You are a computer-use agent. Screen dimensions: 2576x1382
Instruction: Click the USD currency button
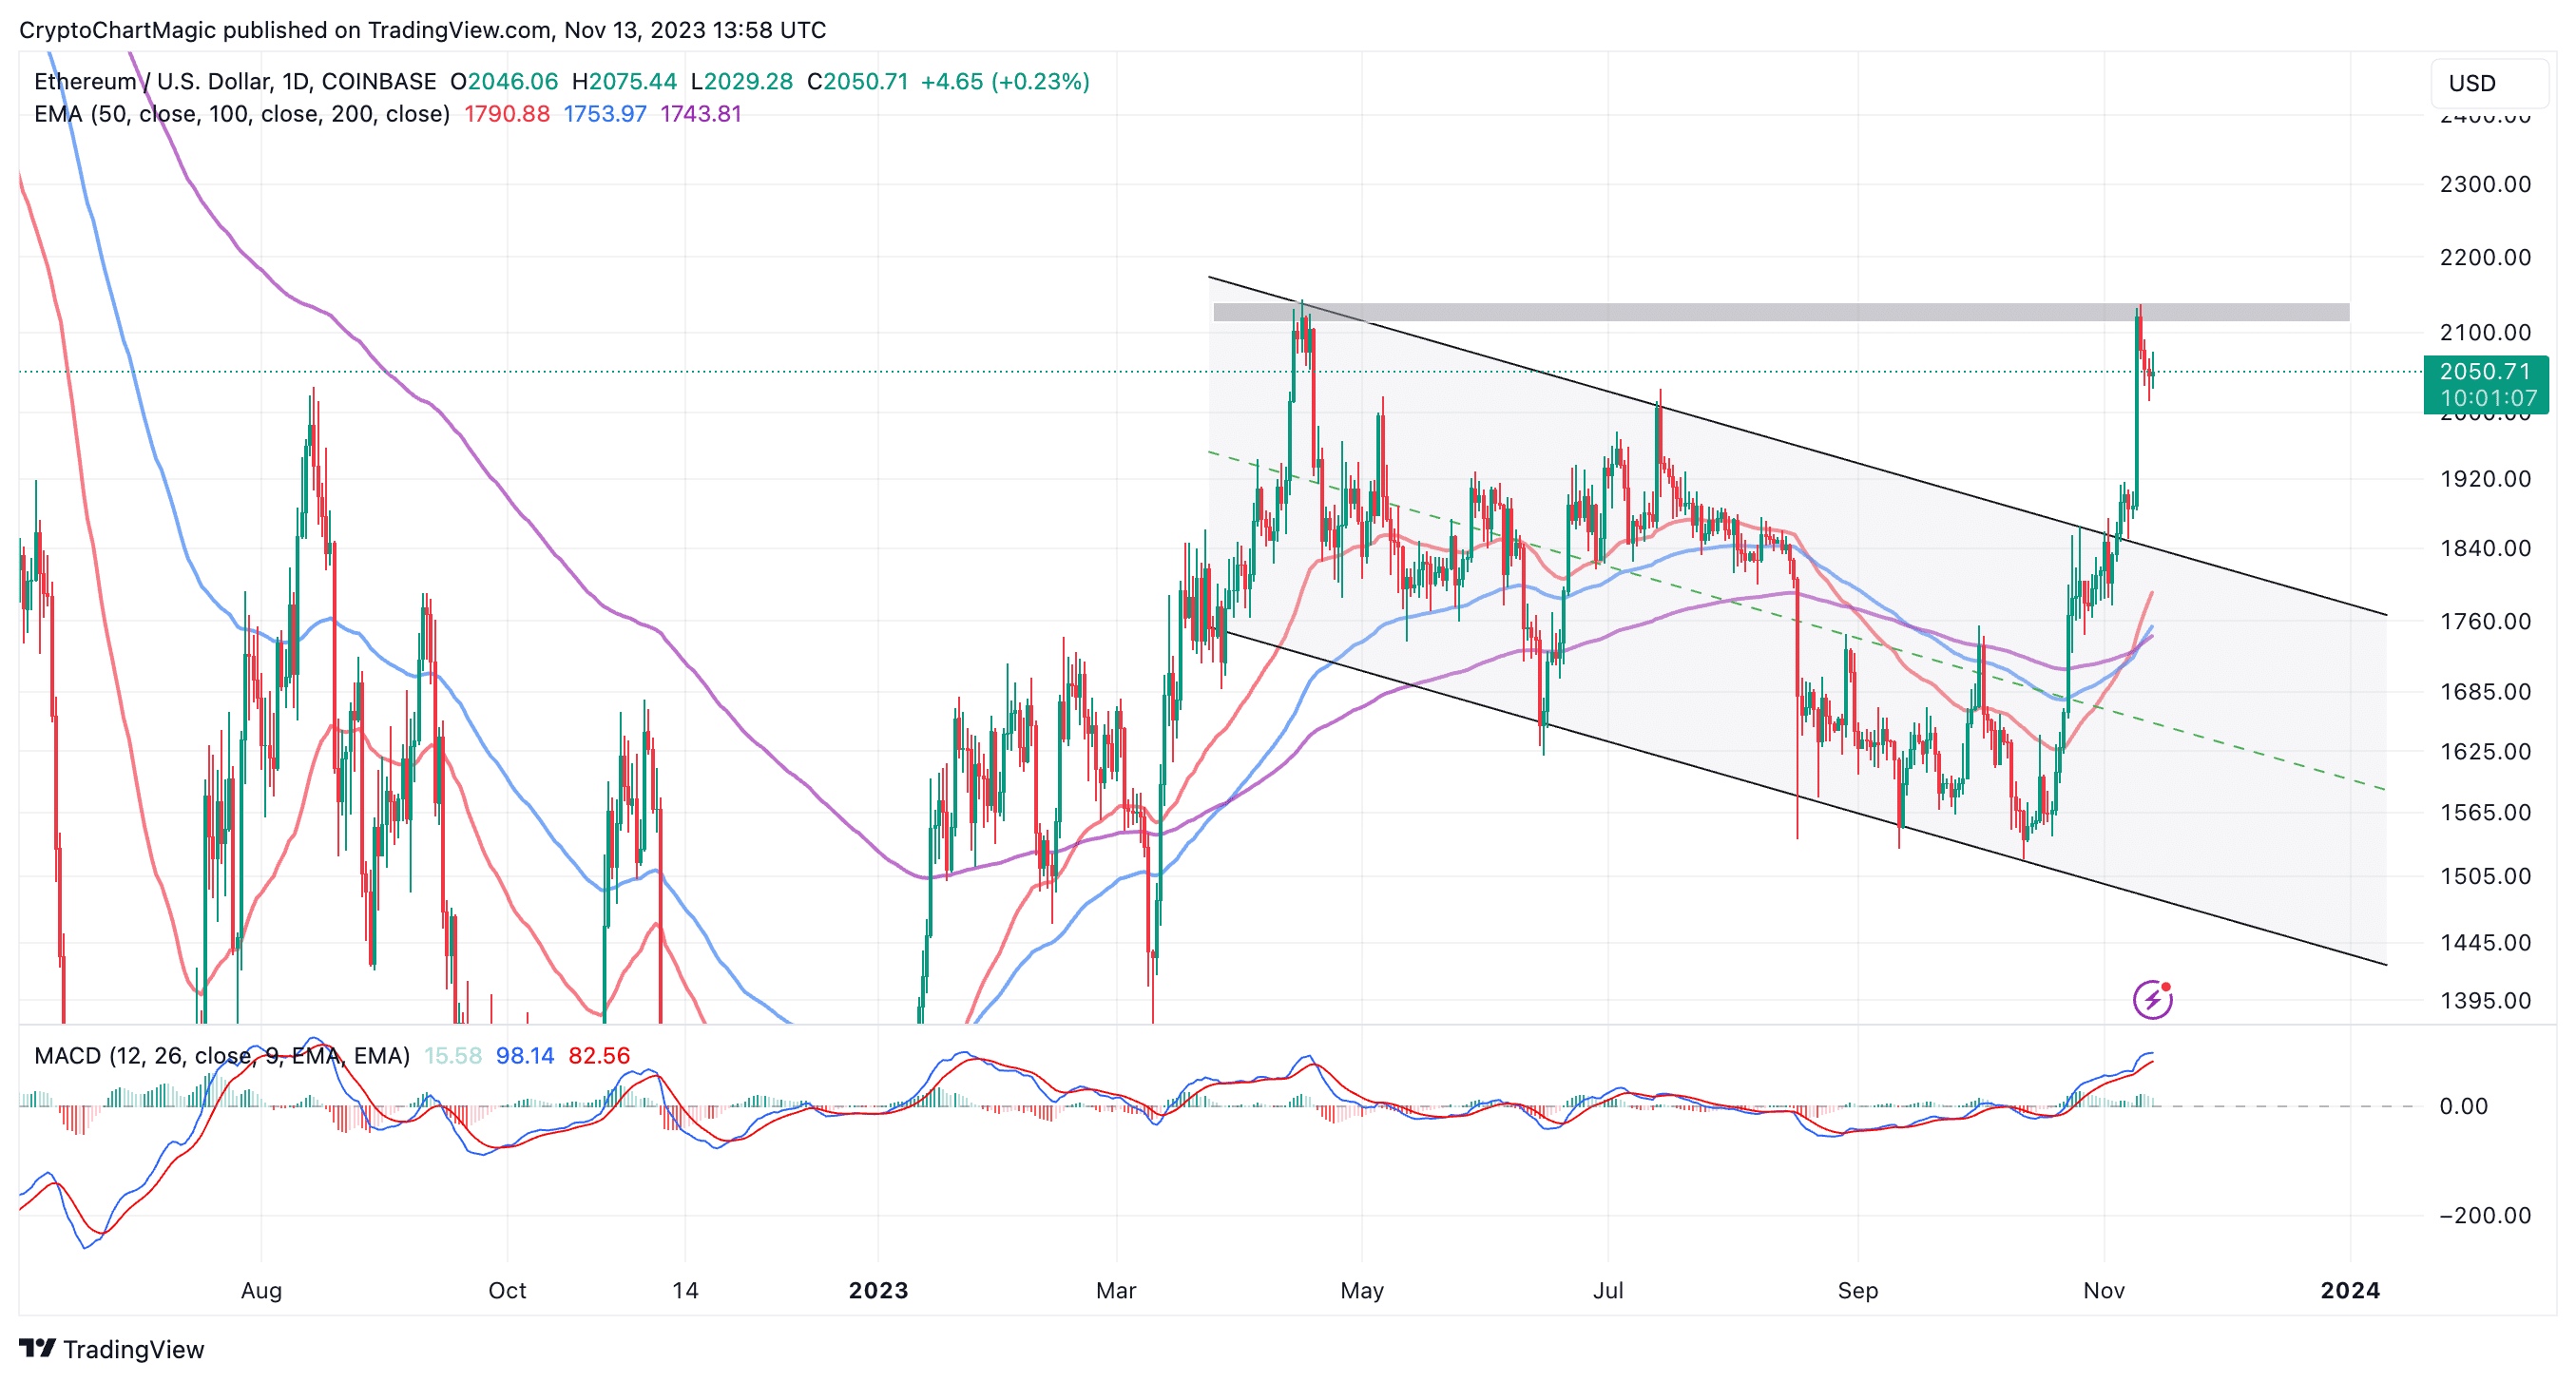click(2489, 83)
